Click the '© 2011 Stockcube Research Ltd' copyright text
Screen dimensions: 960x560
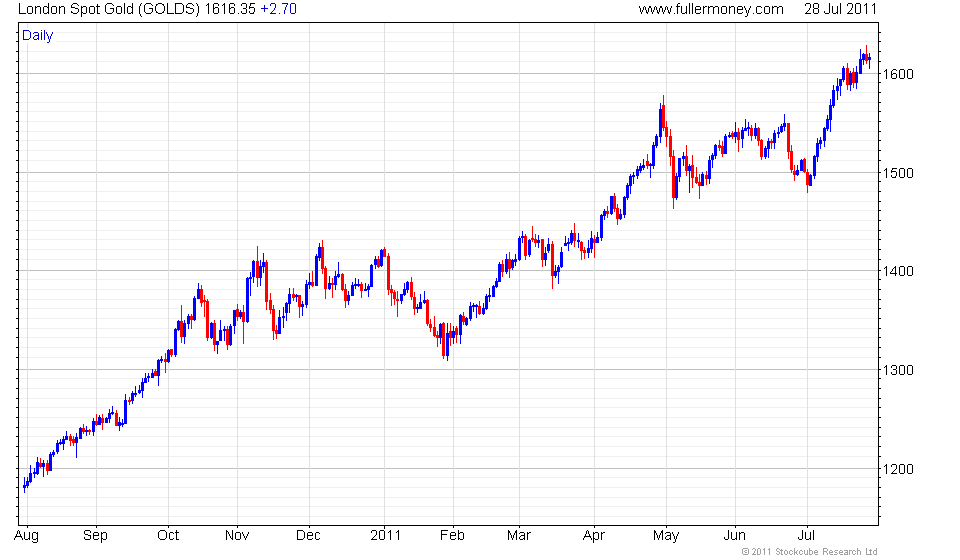[809, 552]
